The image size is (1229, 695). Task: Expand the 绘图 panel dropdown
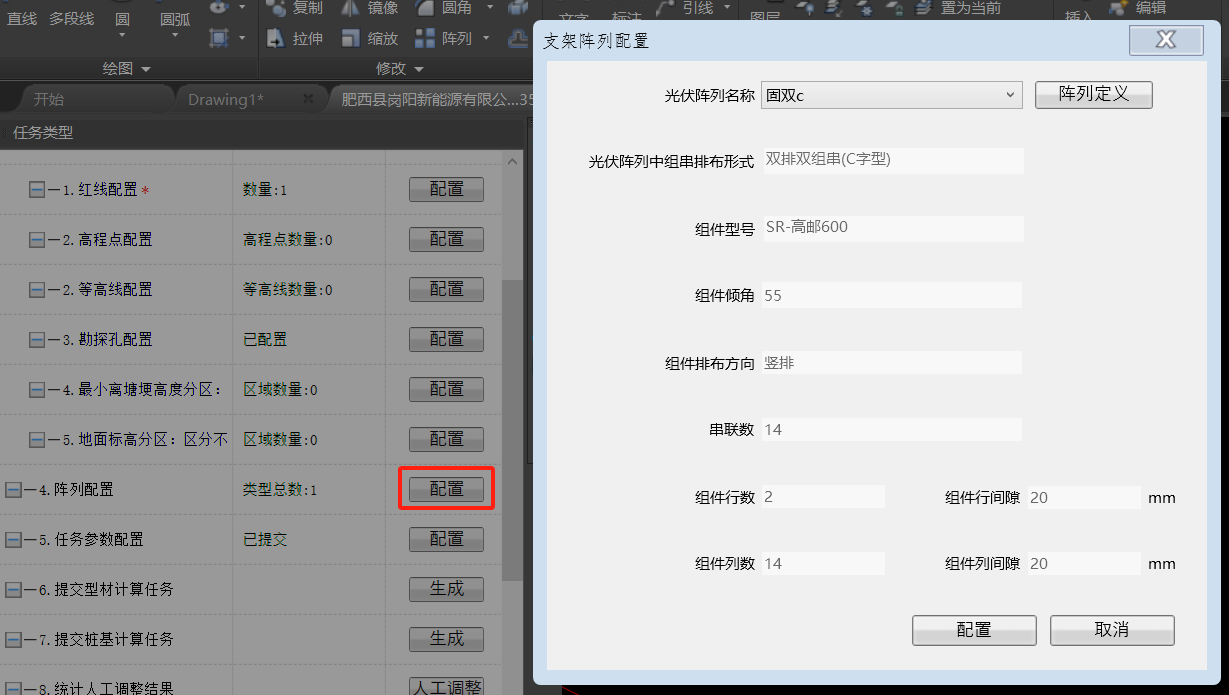click(146, 69)
